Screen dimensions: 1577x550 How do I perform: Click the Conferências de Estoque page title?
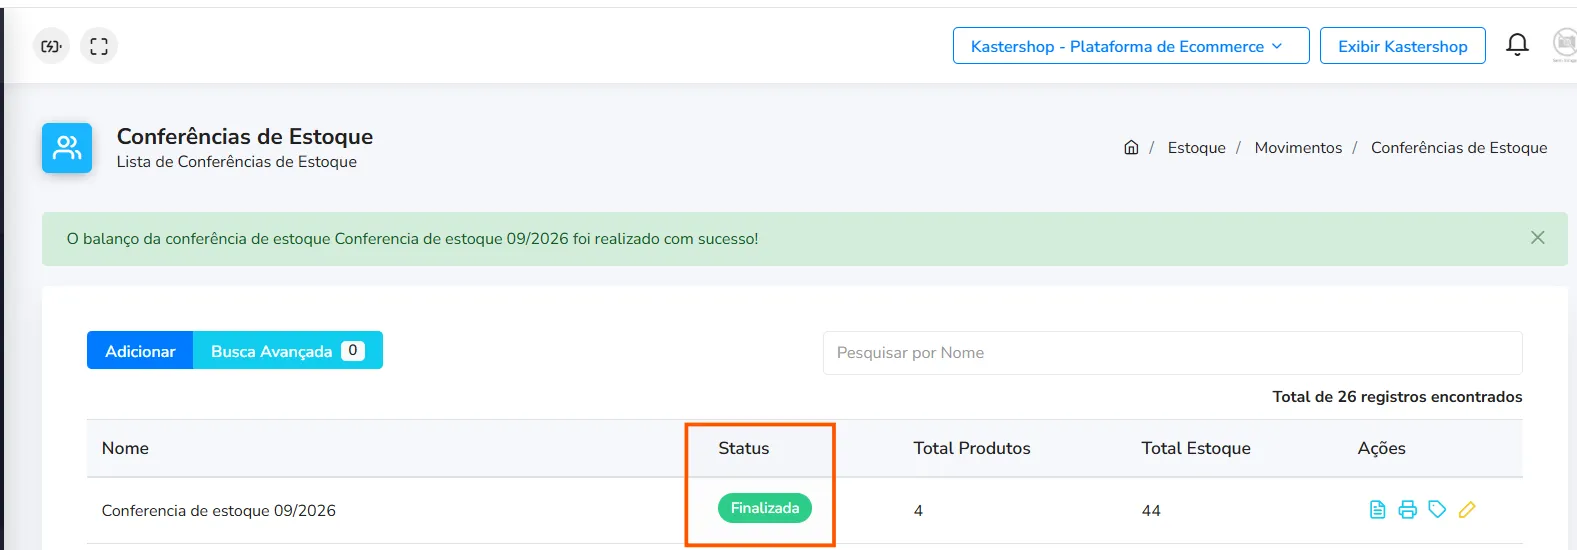tap(245, 136)
